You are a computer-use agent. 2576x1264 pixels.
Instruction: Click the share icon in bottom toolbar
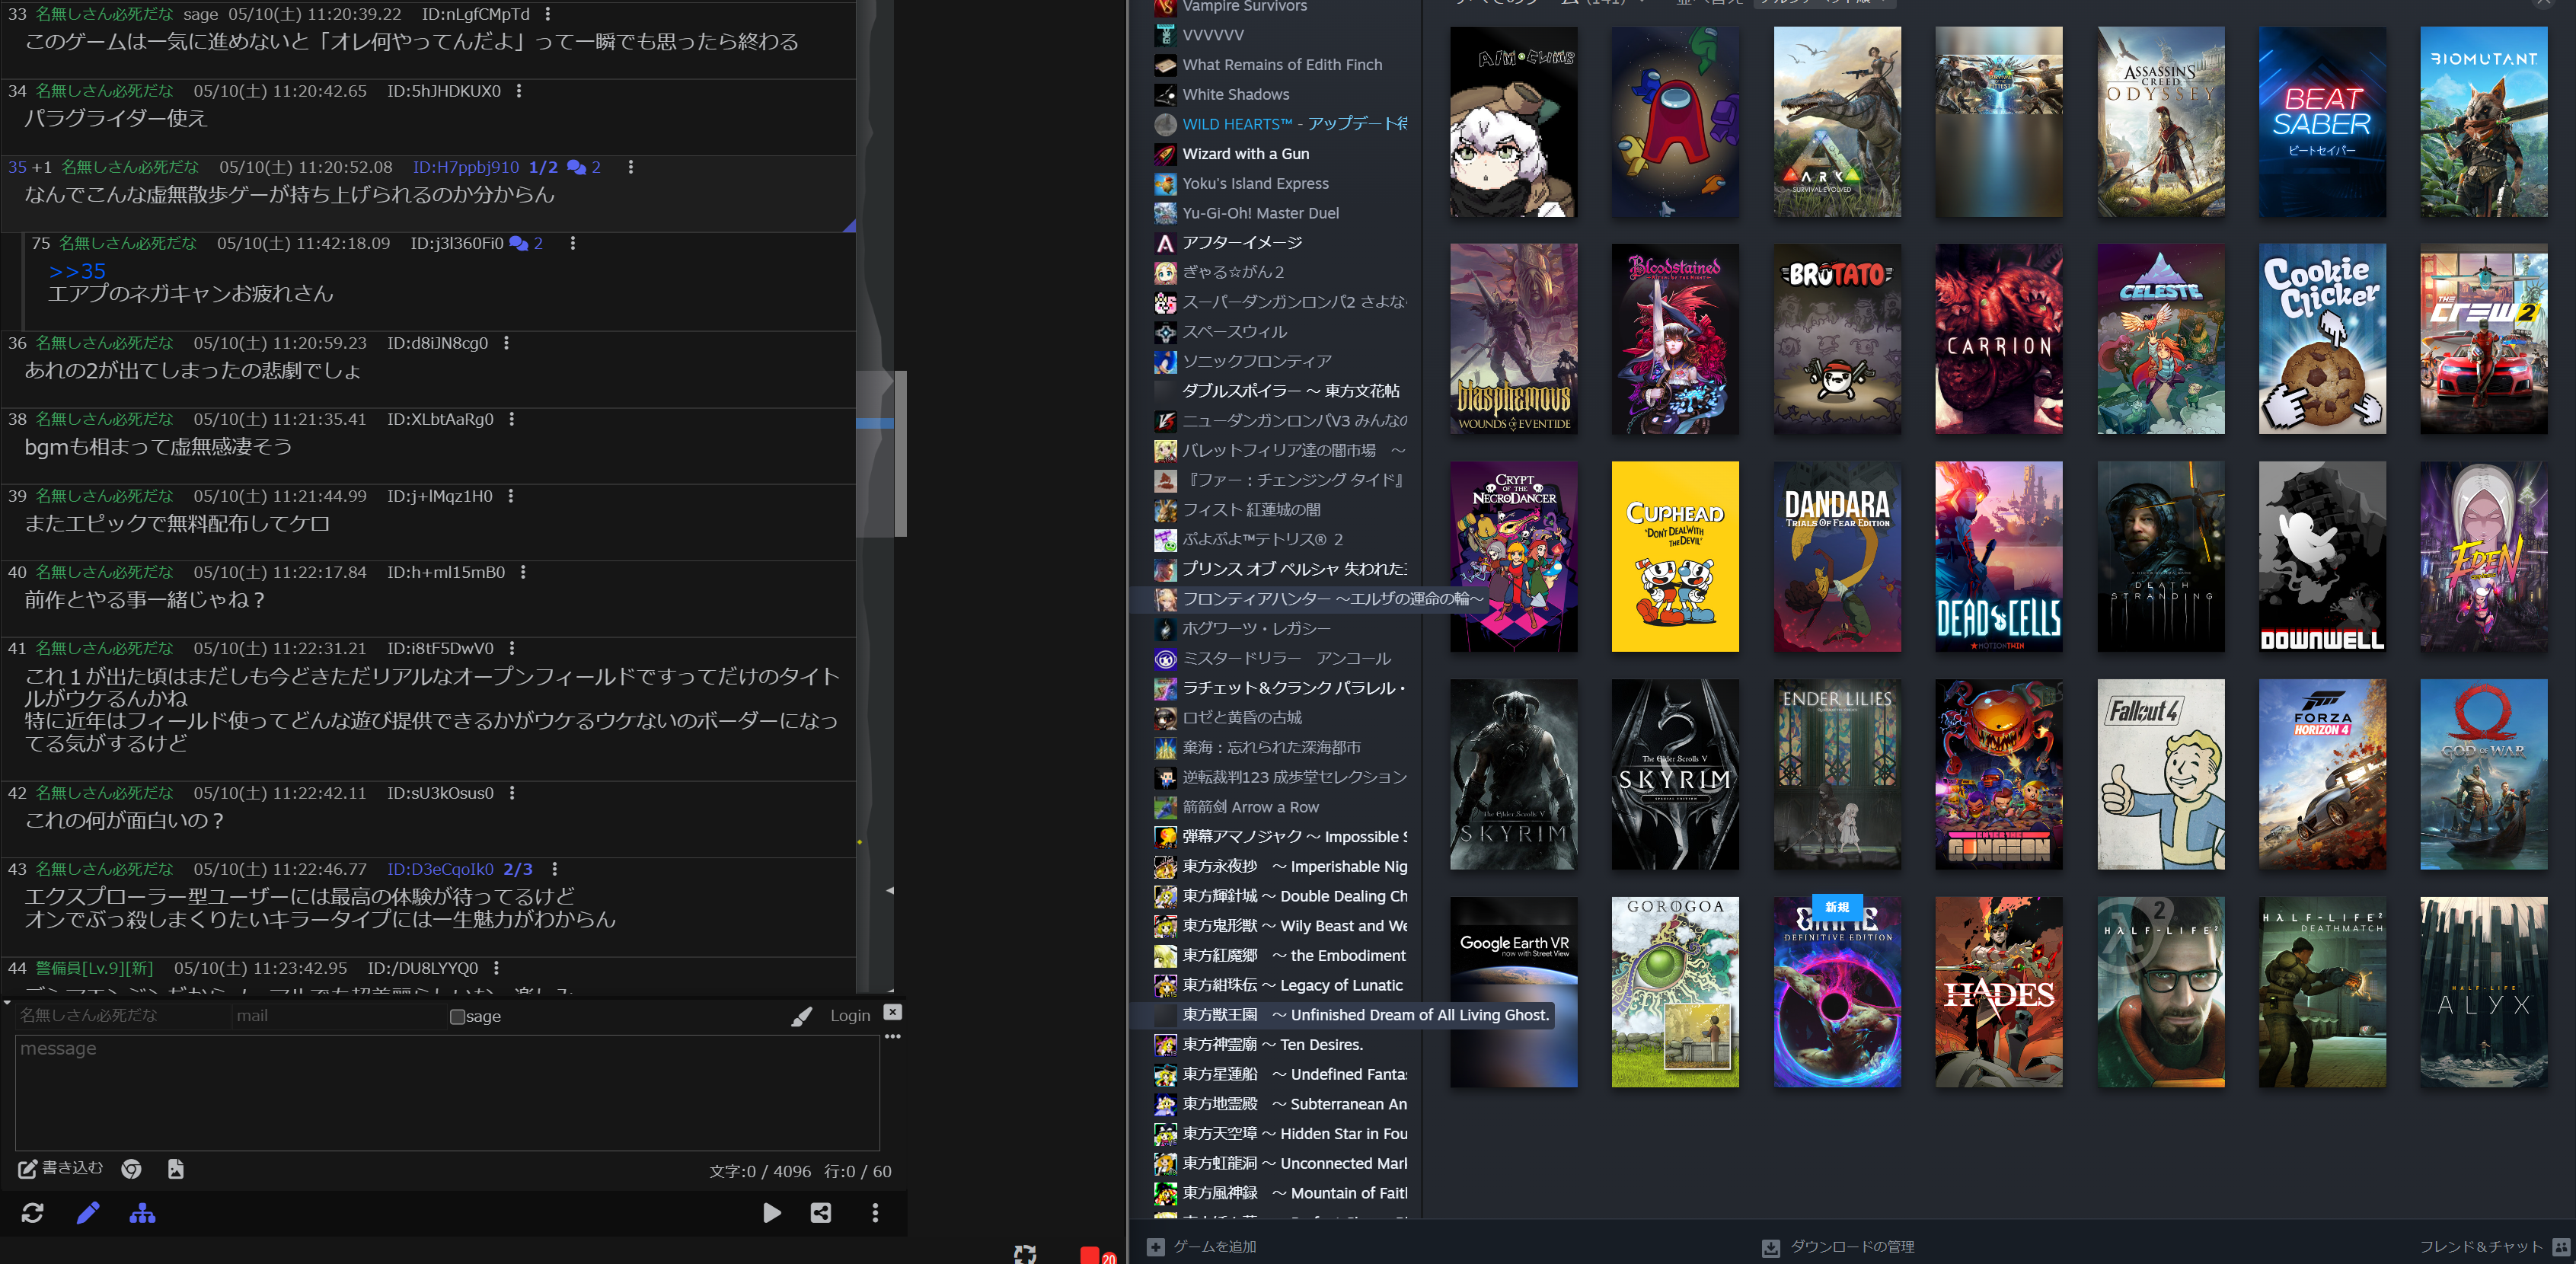[x=820, y=1213]
